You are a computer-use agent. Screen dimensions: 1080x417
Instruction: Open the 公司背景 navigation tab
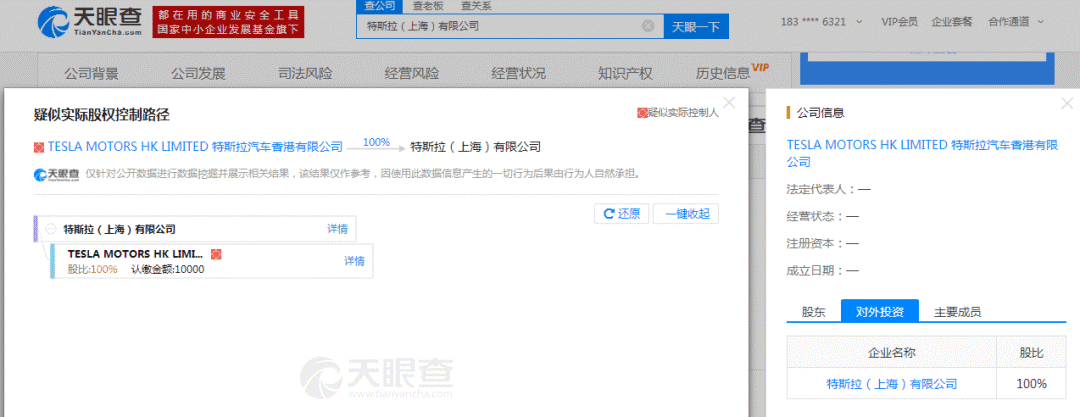(x=92, y=74)
